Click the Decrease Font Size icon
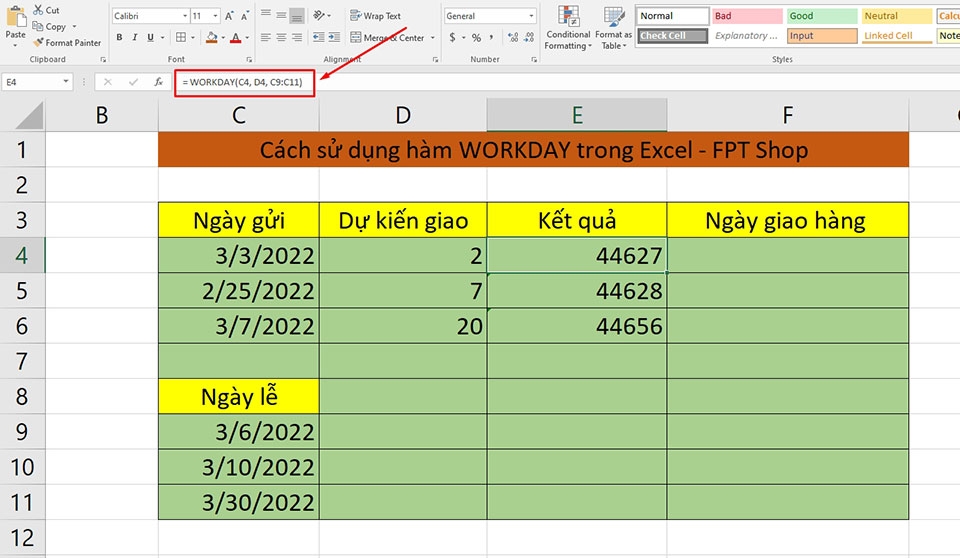This screenshot has width=960, height=558. [244, 16]
